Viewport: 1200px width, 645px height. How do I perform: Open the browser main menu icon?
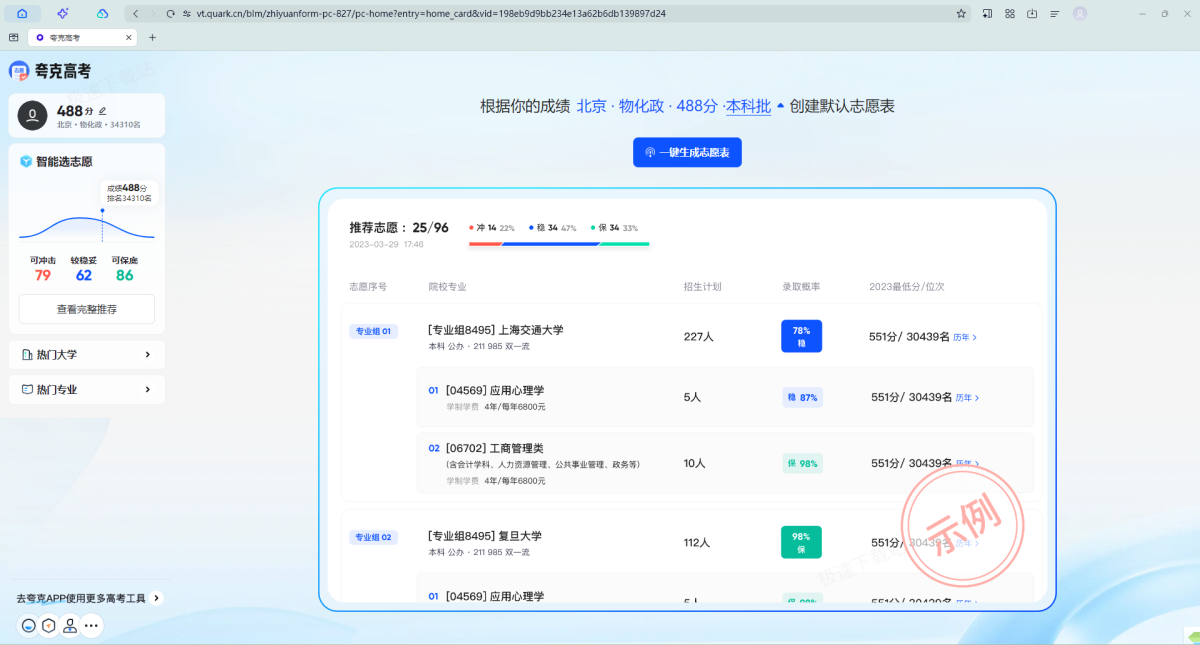[x=1054, y=13]
